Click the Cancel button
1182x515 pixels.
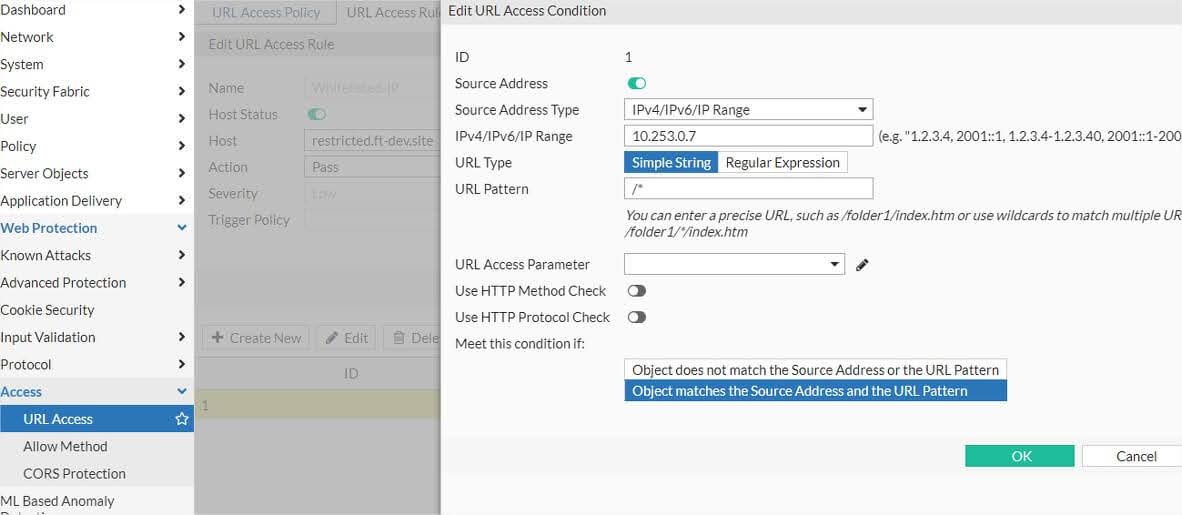coord(1132,455)
